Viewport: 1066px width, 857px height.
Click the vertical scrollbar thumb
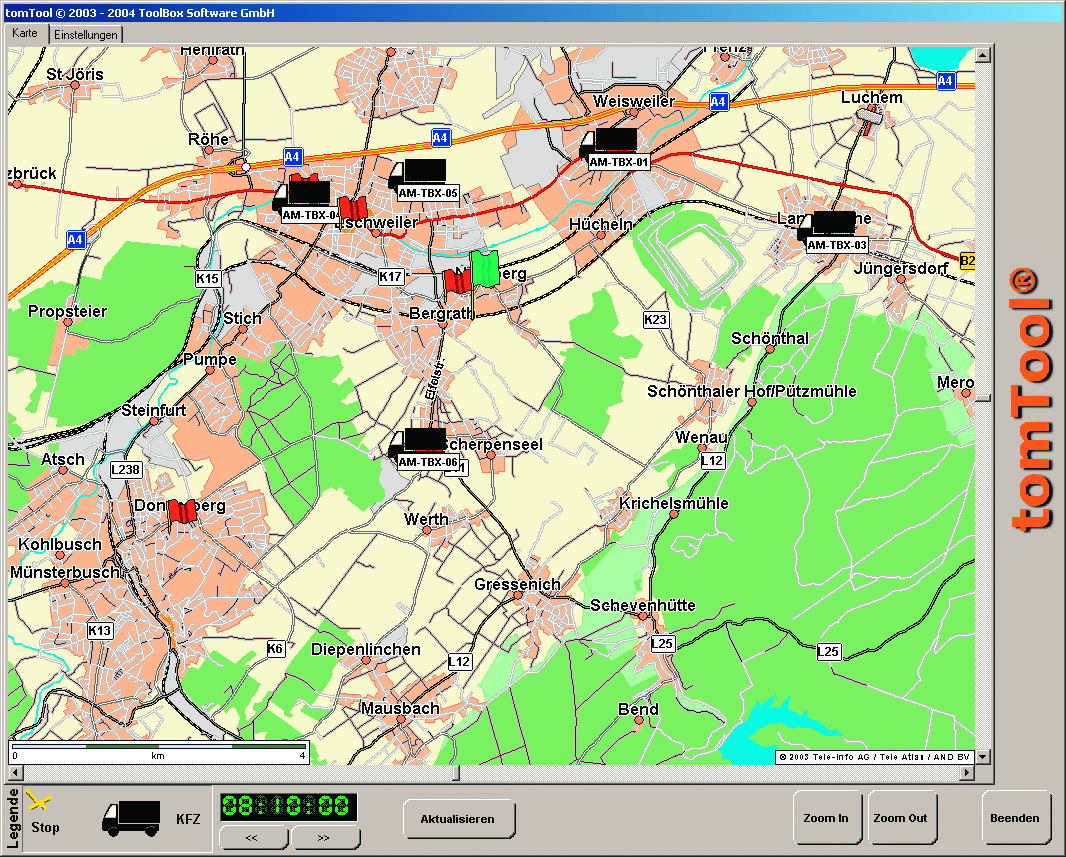[x=983, y=398]
